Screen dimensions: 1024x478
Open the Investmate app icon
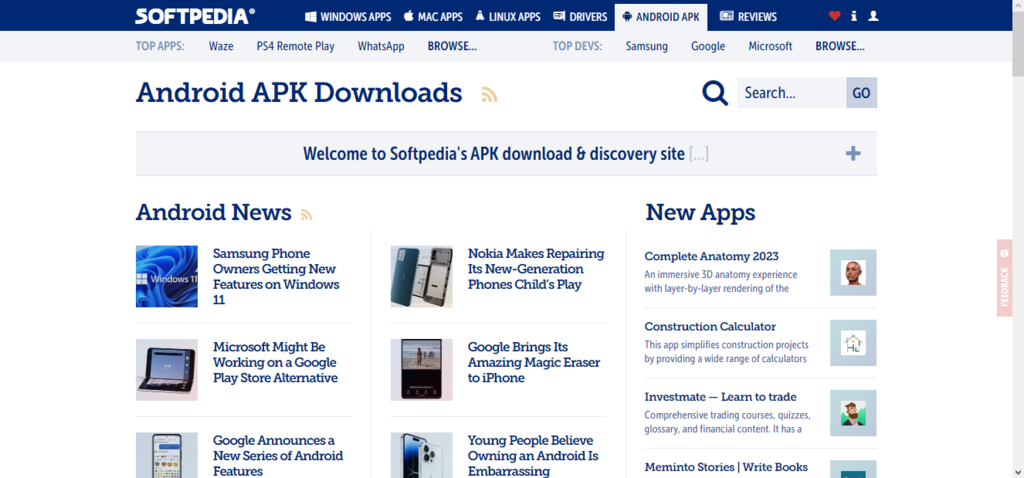click(853, 413)
